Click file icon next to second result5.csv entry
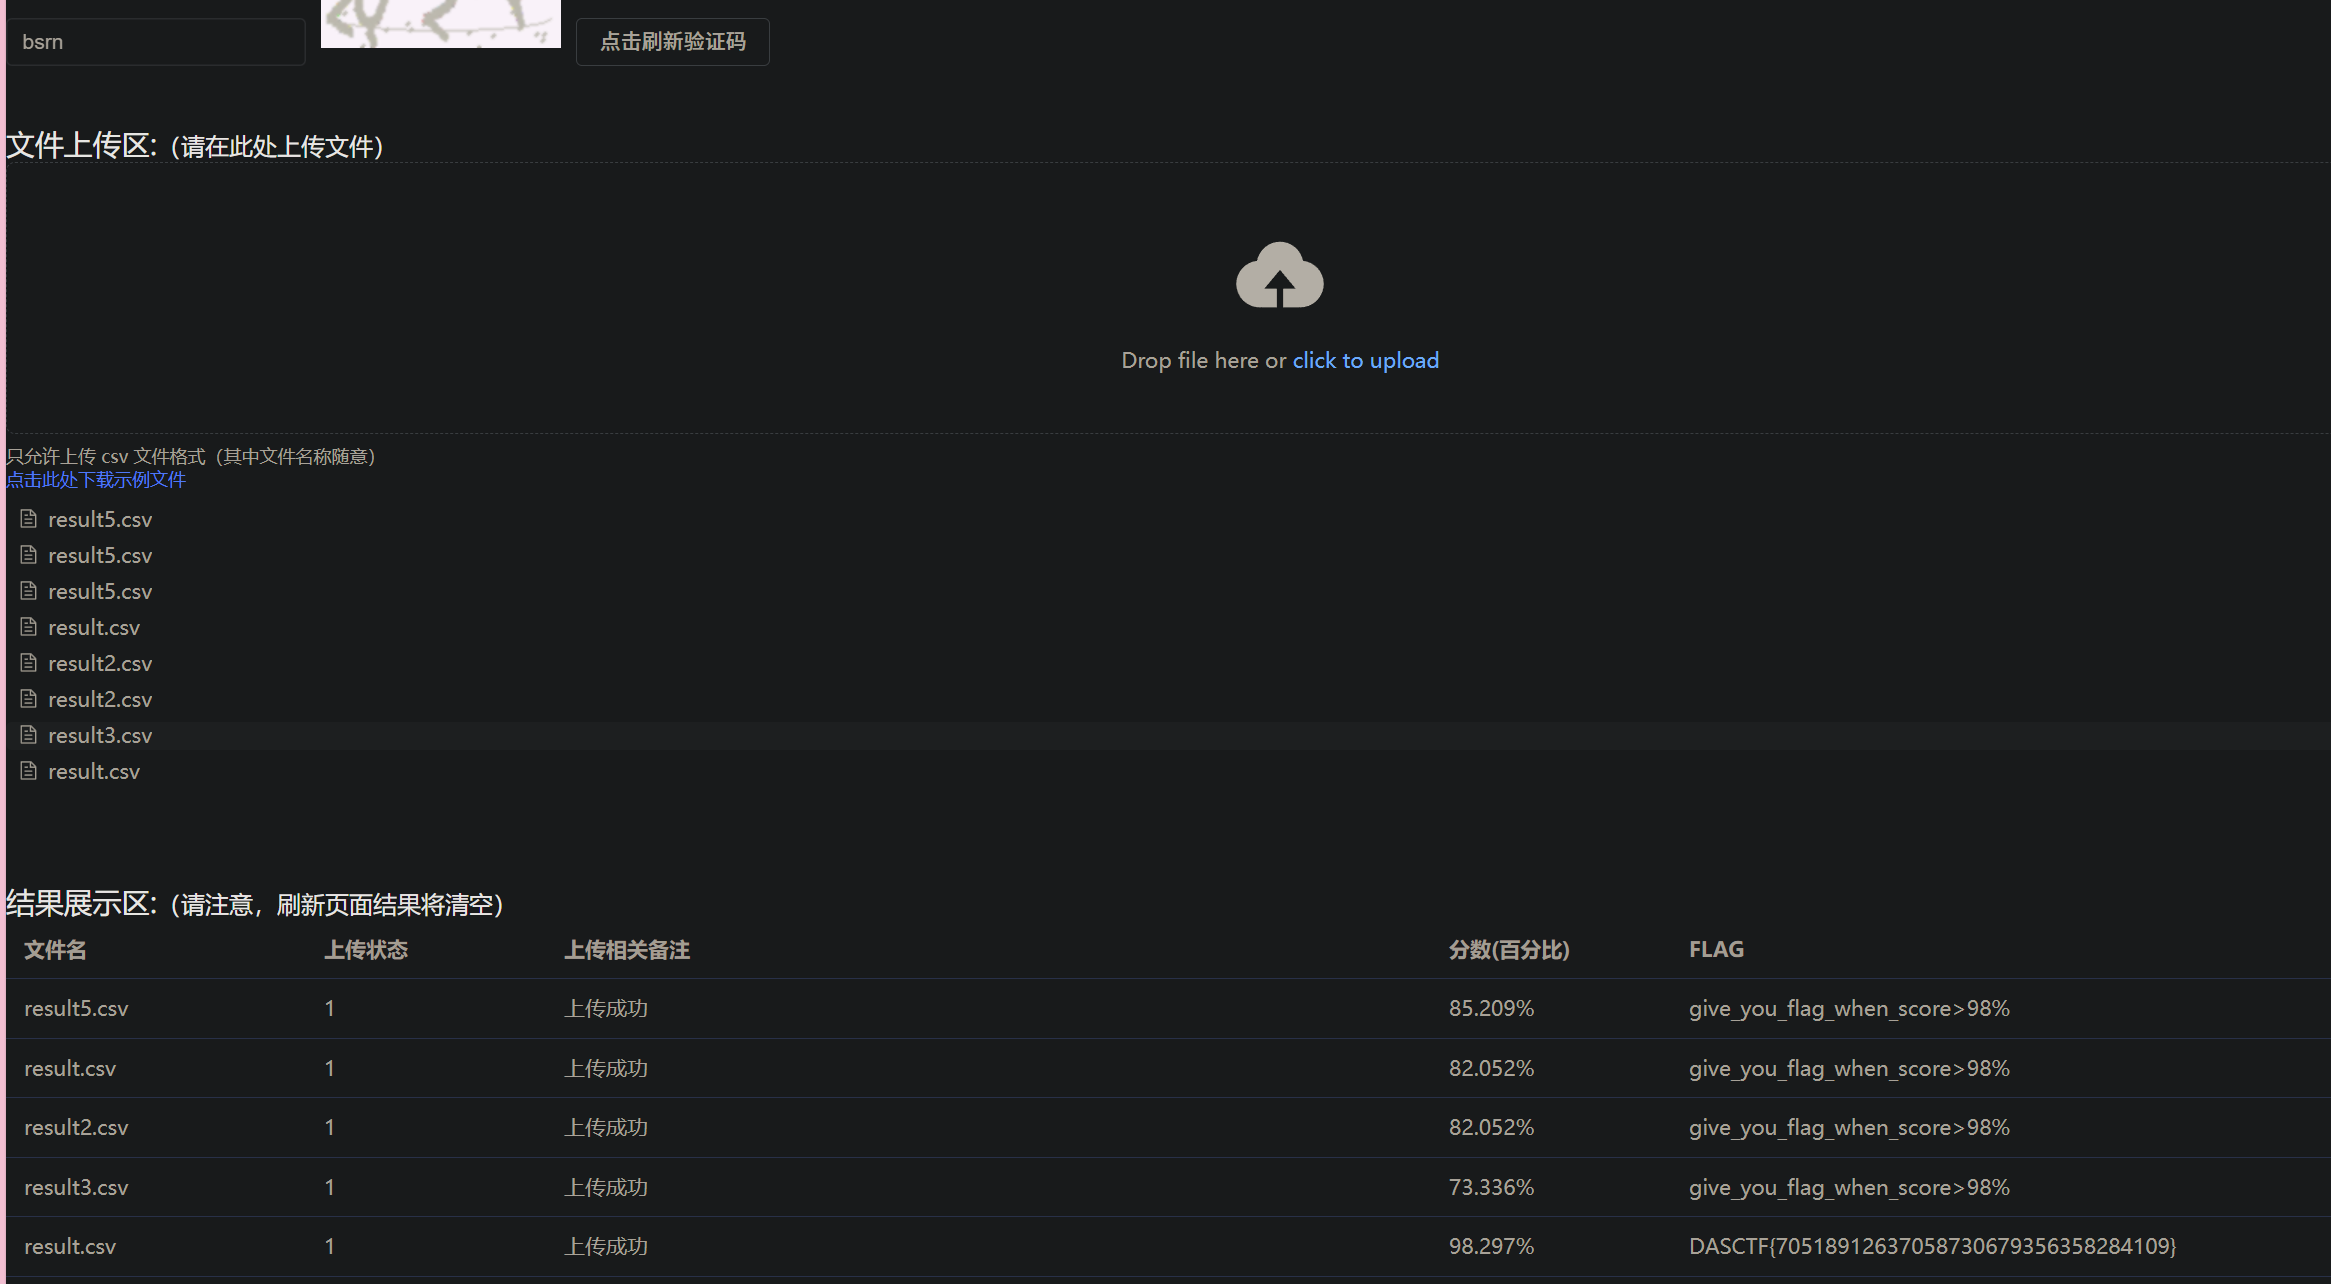 29,555
